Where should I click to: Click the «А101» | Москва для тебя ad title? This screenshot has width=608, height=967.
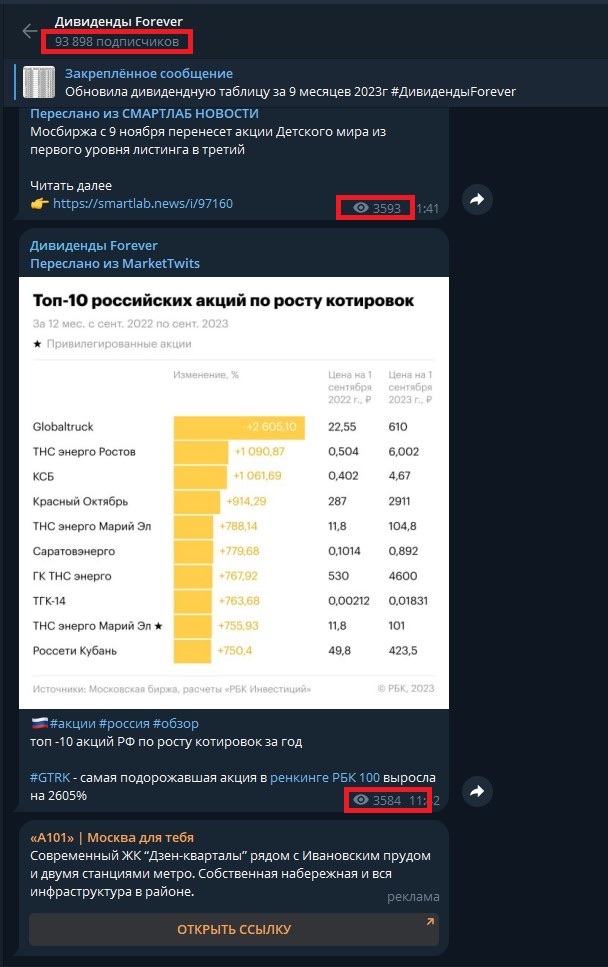click(x=111, y=837)
